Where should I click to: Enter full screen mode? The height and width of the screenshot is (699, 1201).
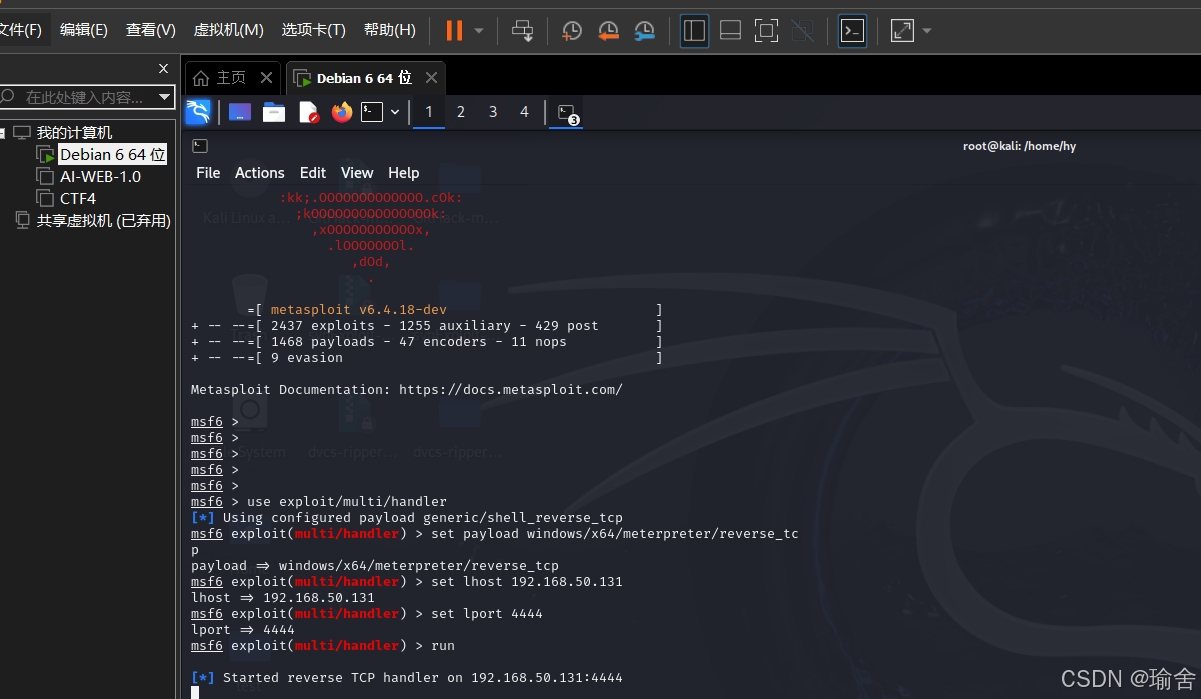coord(766,31)
